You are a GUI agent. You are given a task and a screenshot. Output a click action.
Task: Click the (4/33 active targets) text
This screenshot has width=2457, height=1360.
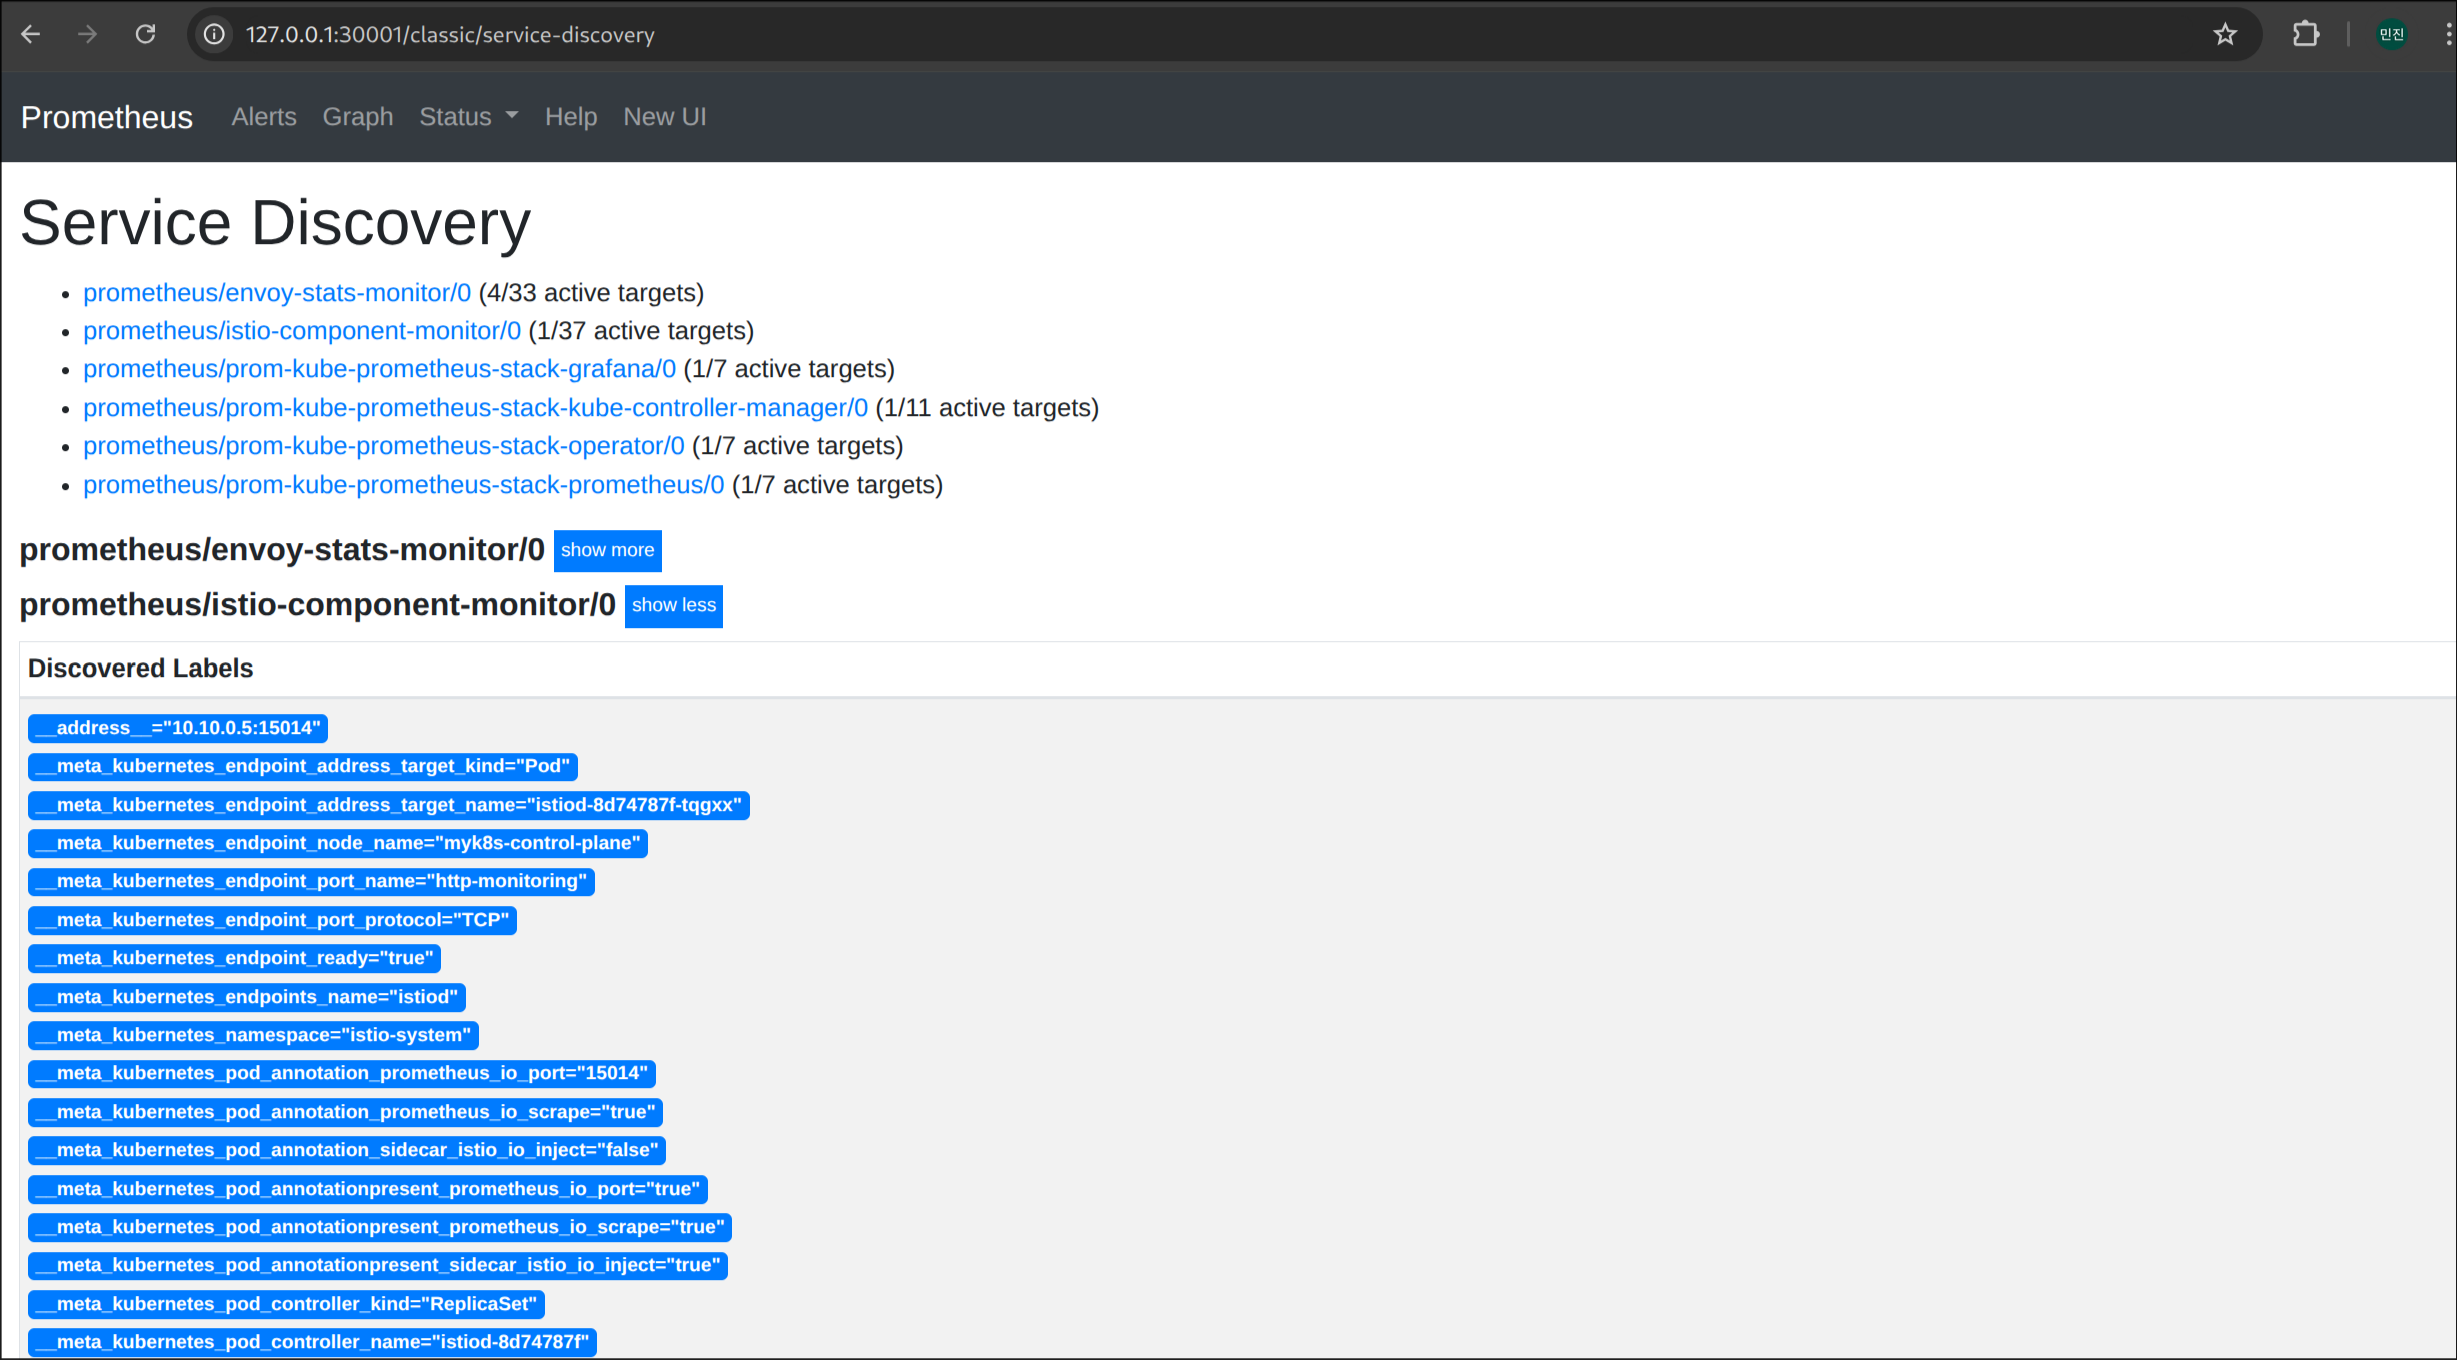point(591,293)
